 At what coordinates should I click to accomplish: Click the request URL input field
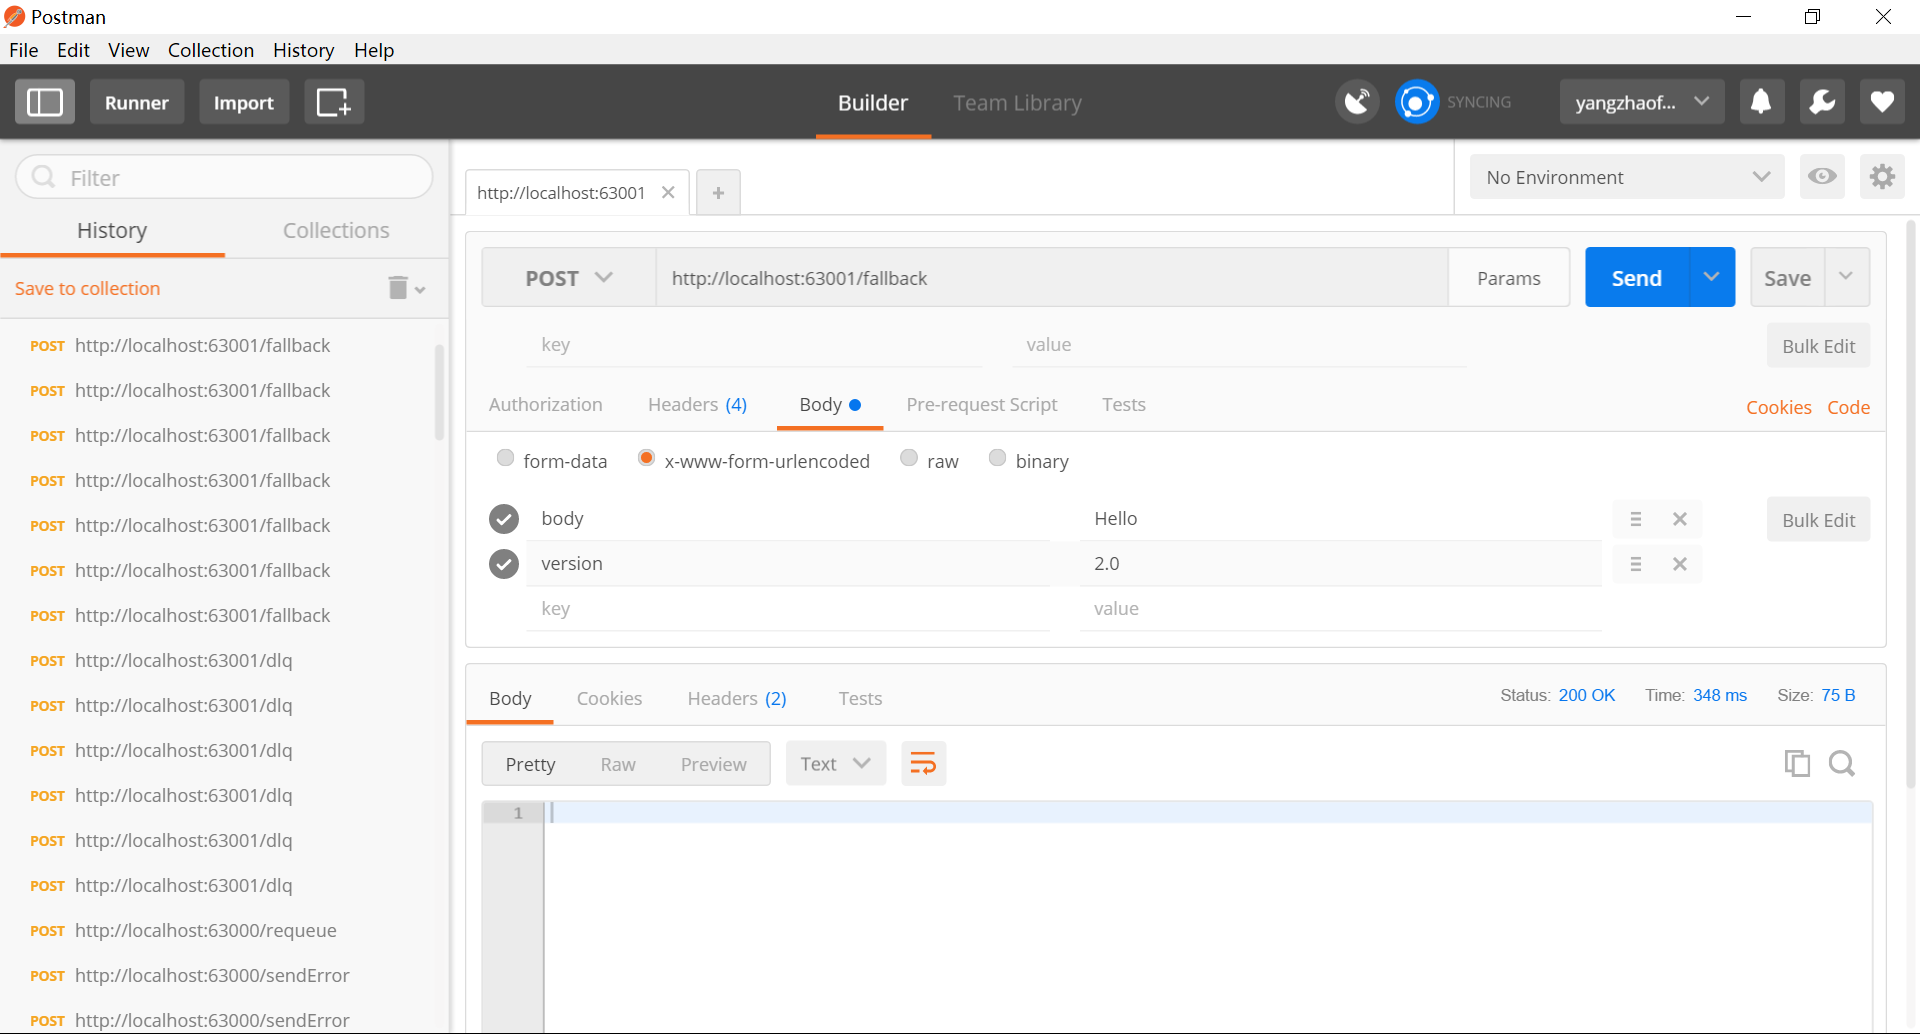coord(1052,278)
